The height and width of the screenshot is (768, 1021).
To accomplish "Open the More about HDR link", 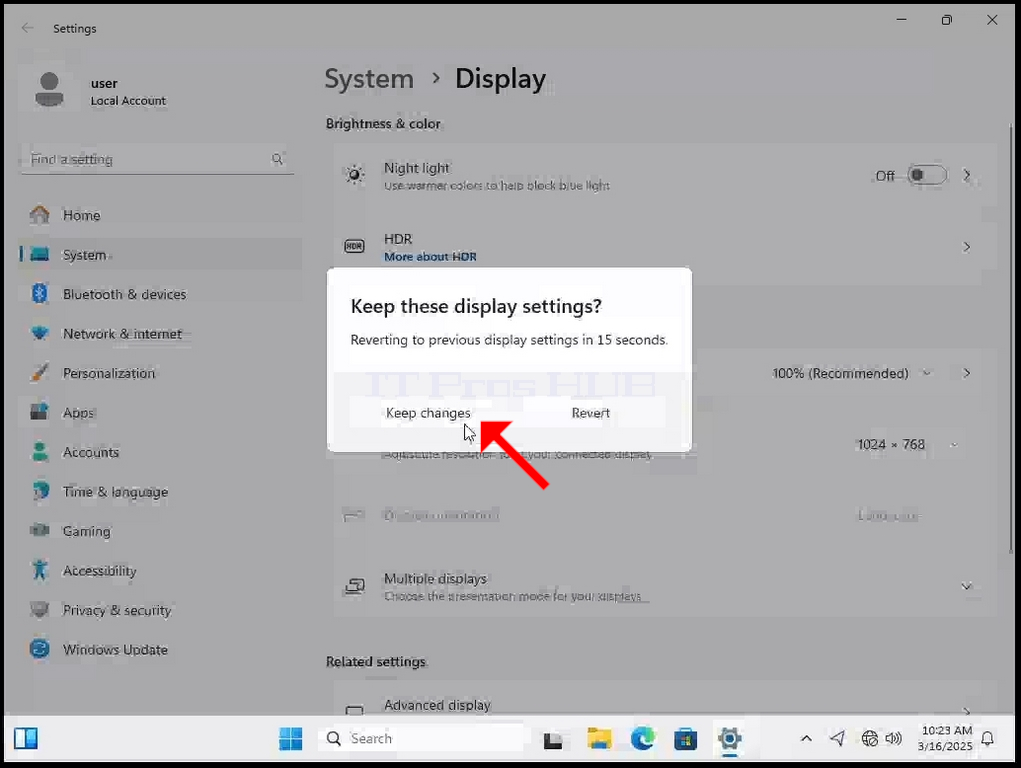I will [430, 257].
